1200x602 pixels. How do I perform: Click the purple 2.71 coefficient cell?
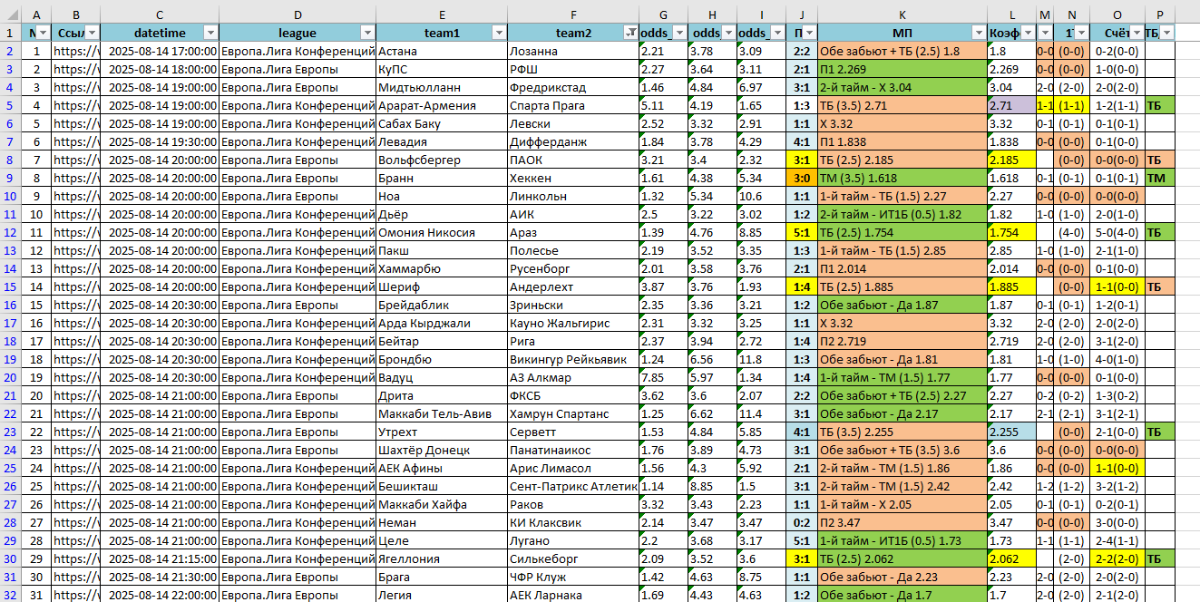[x=1010, y=105]
